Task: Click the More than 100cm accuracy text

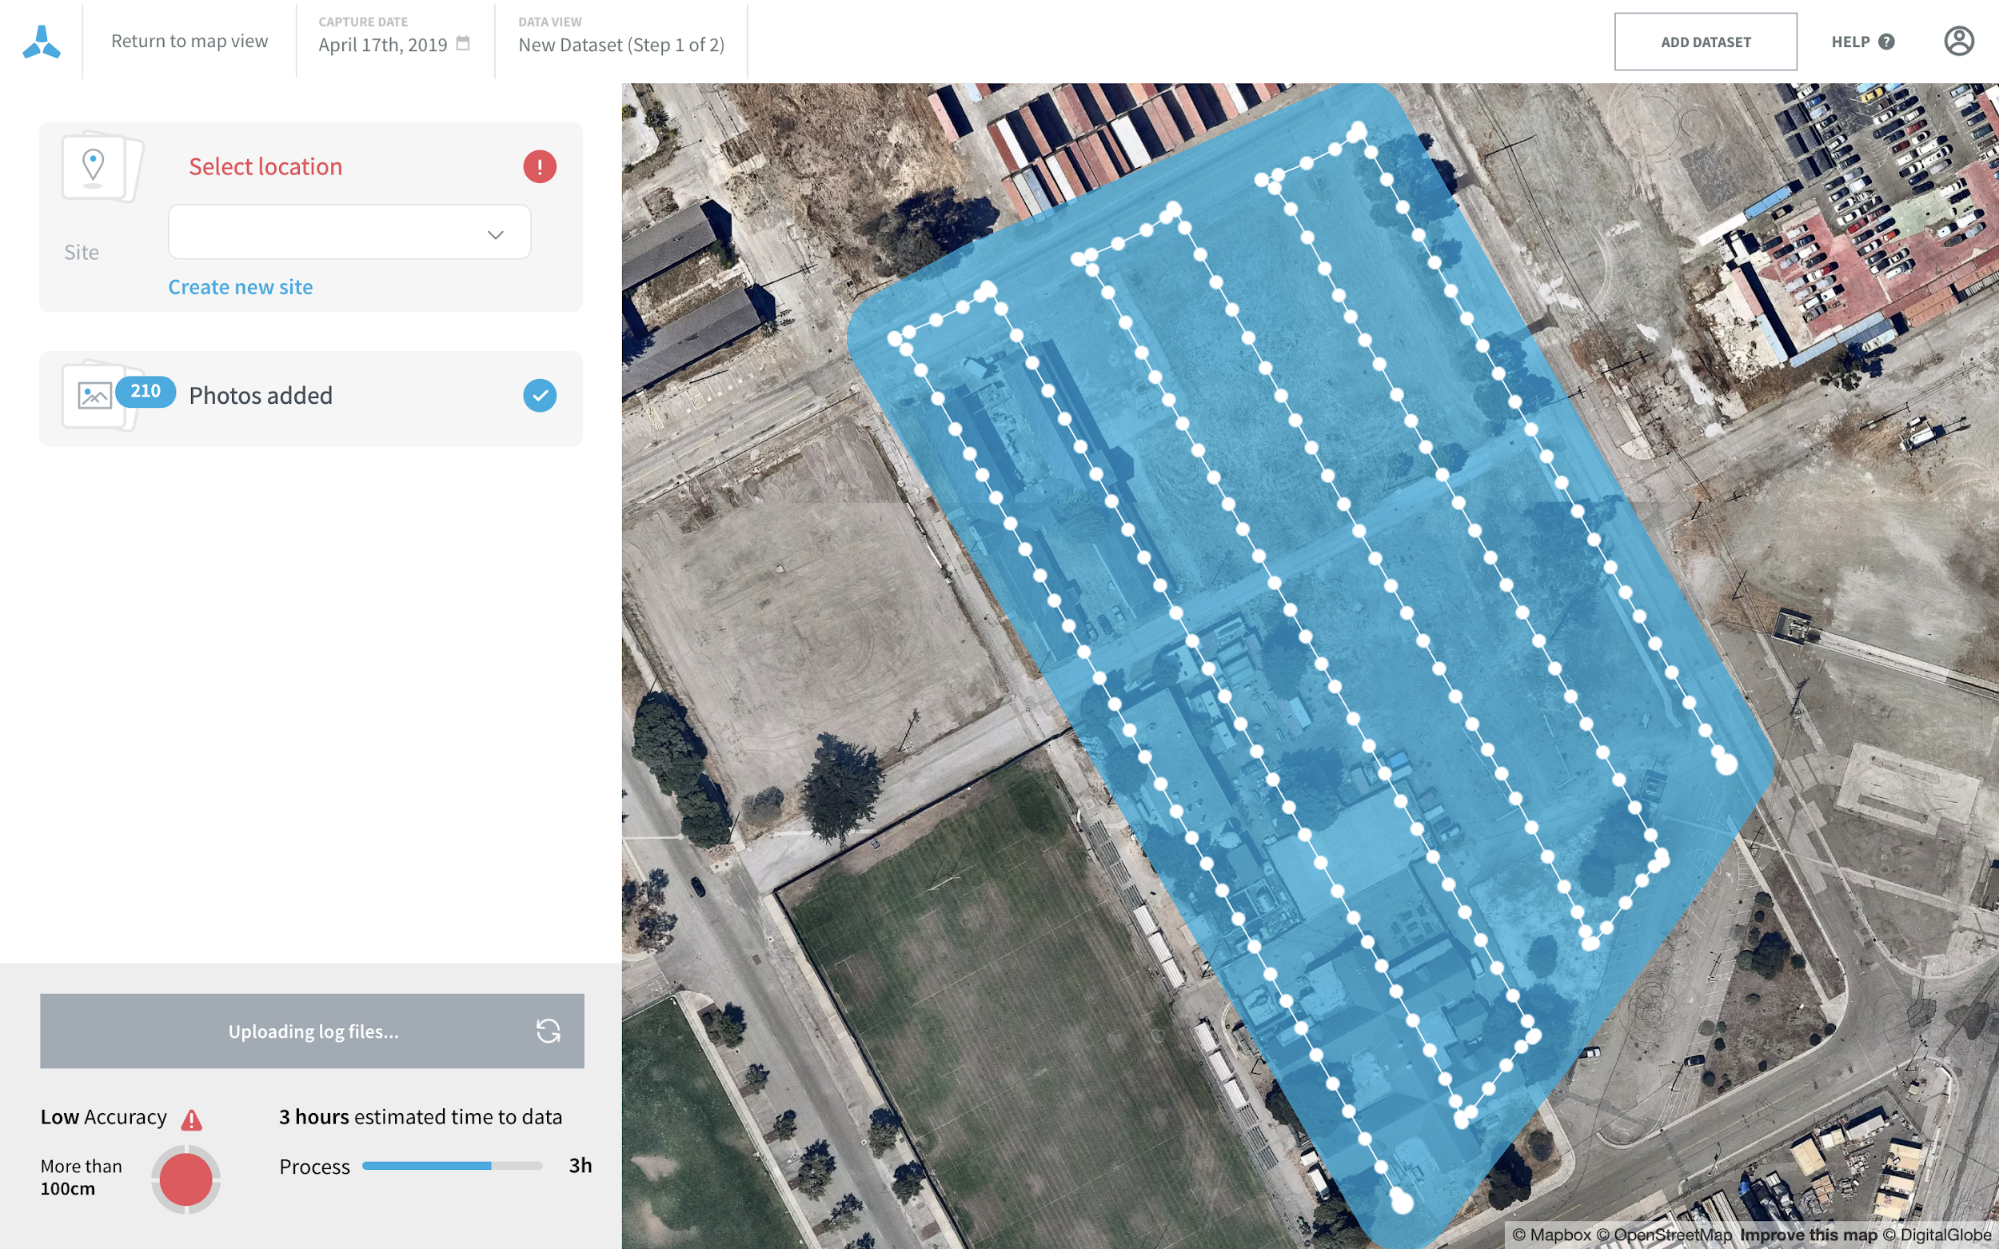Action: (81, 1177)
